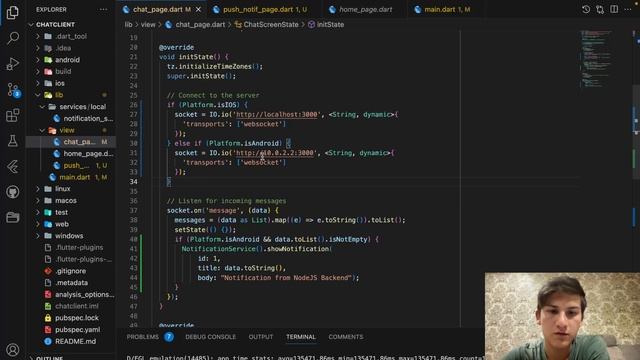
Task: Open main.dart in explorer tree
Action: pyautogui.click(x=70, y=177)
